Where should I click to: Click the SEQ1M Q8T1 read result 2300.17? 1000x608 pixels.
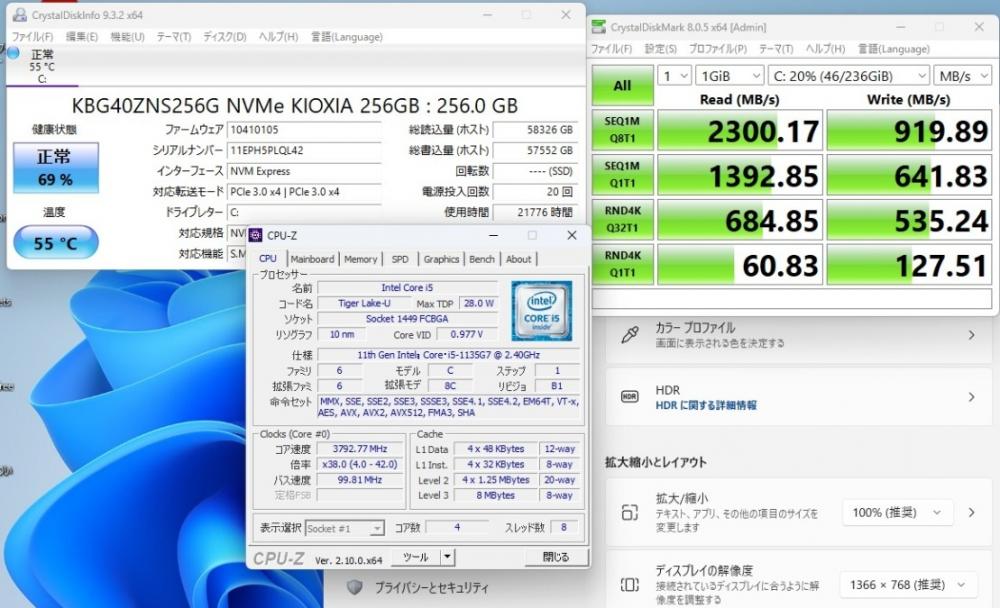tap(740, 131)
